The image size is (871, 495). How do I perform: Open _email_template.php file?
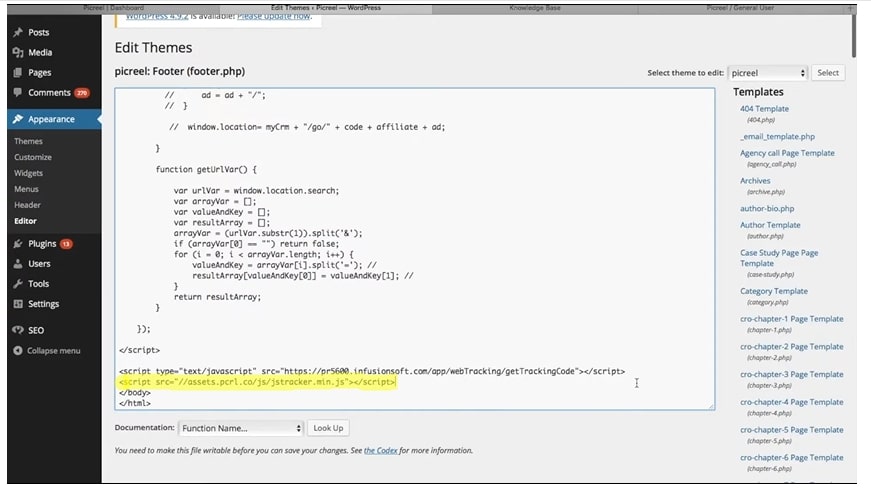tap(777, 136)
